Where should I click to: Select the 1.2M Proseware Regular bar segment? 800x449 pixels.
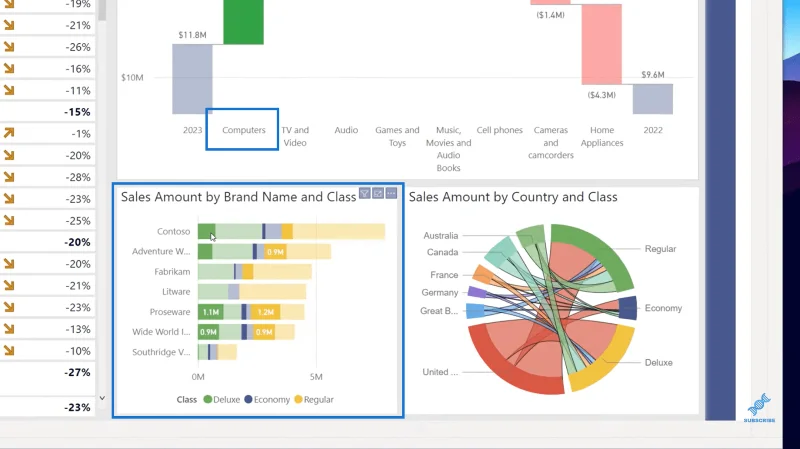(x=265, y=312)
